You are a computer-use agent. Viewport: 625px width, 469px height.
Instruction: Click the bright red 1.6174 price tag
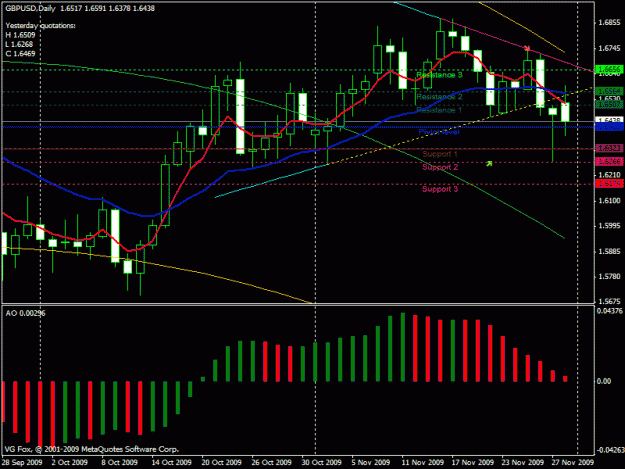609,184
